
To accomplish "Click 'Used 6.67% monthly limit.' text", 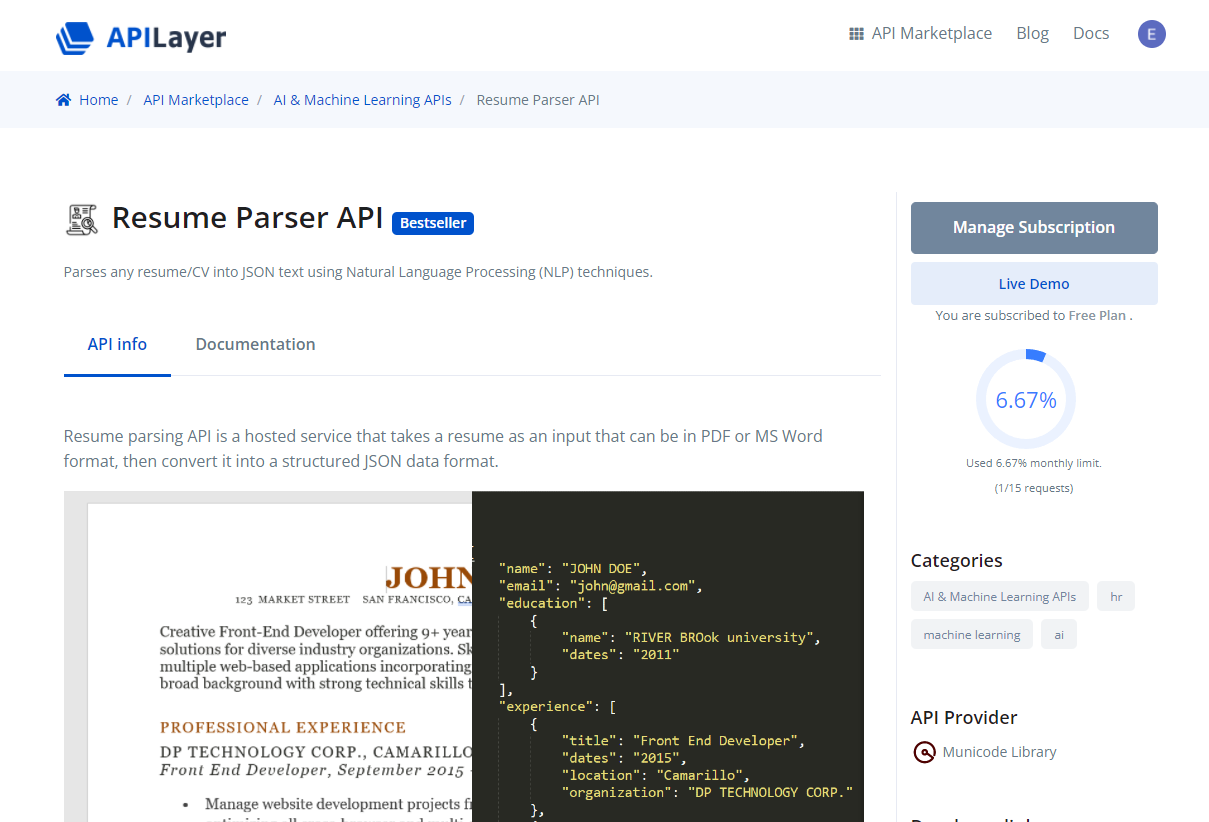I will point(1034,463).
